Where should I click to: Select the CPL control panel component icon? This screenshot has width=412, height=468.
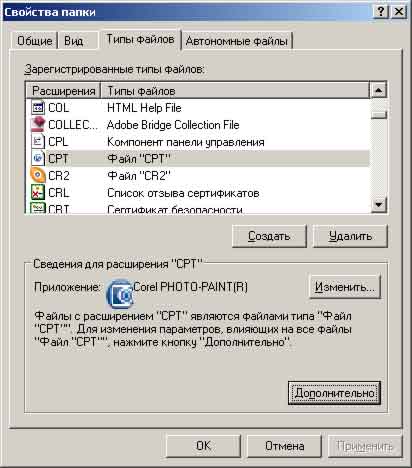point(38,142)
